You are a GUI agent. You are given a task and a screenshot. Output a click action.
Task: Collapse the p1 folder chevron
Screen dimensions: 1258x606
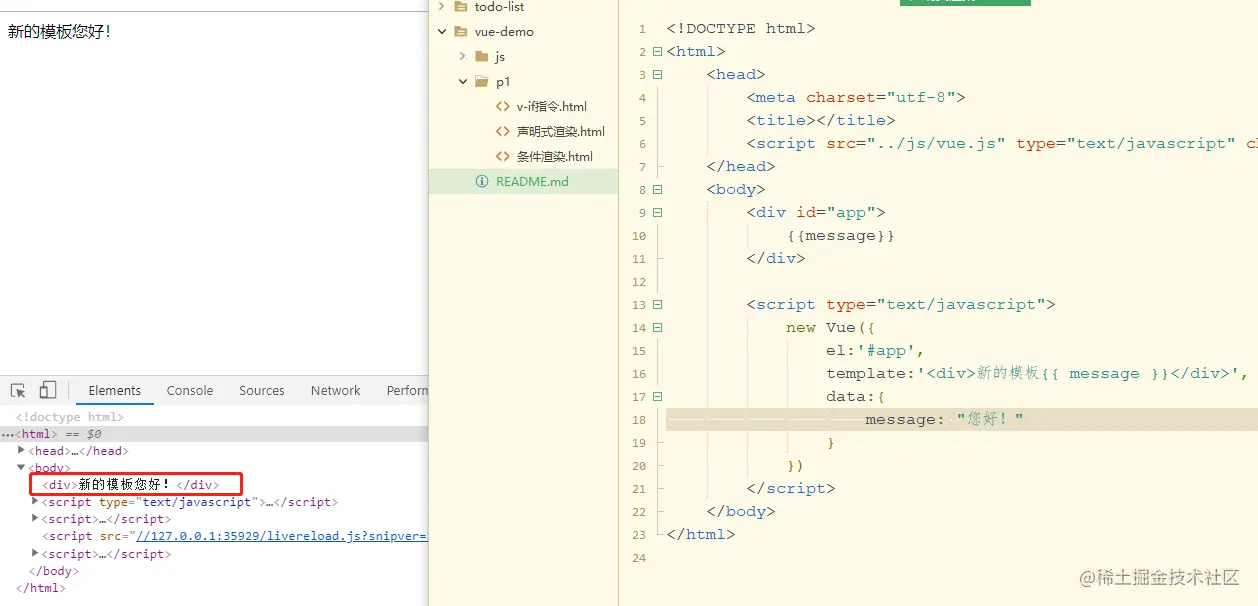click(463, 81)
